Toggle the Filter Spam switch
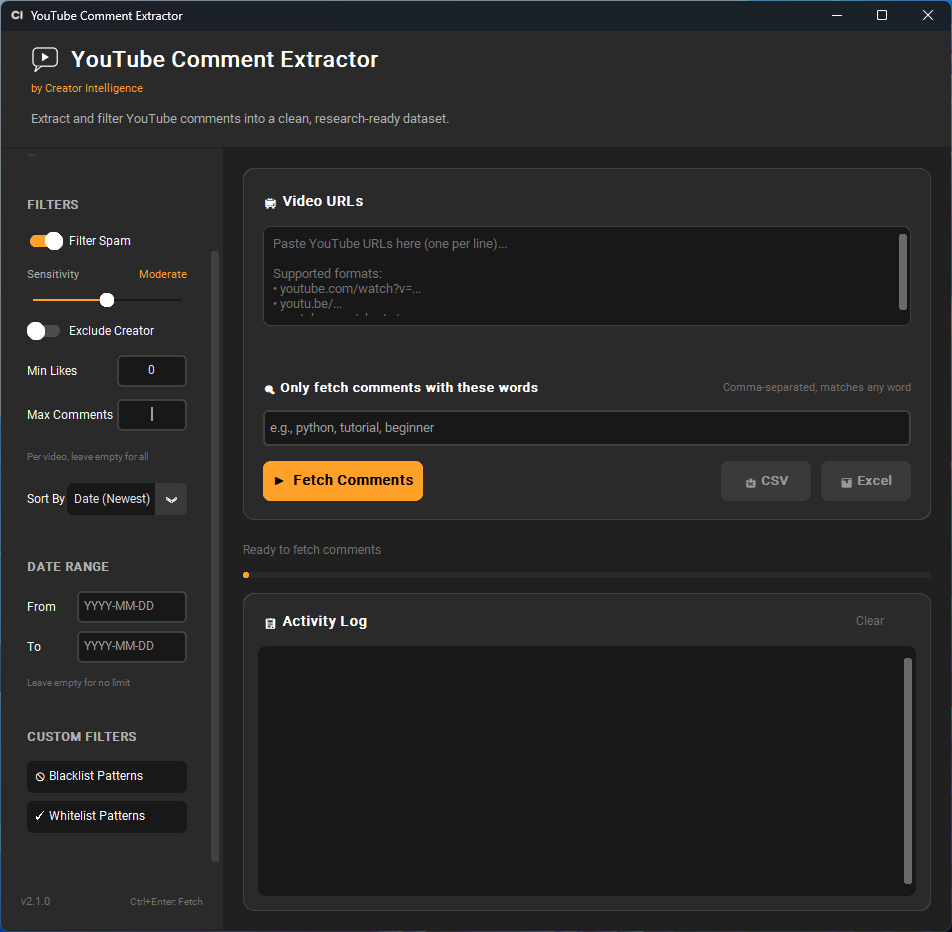 click(46, 241)
